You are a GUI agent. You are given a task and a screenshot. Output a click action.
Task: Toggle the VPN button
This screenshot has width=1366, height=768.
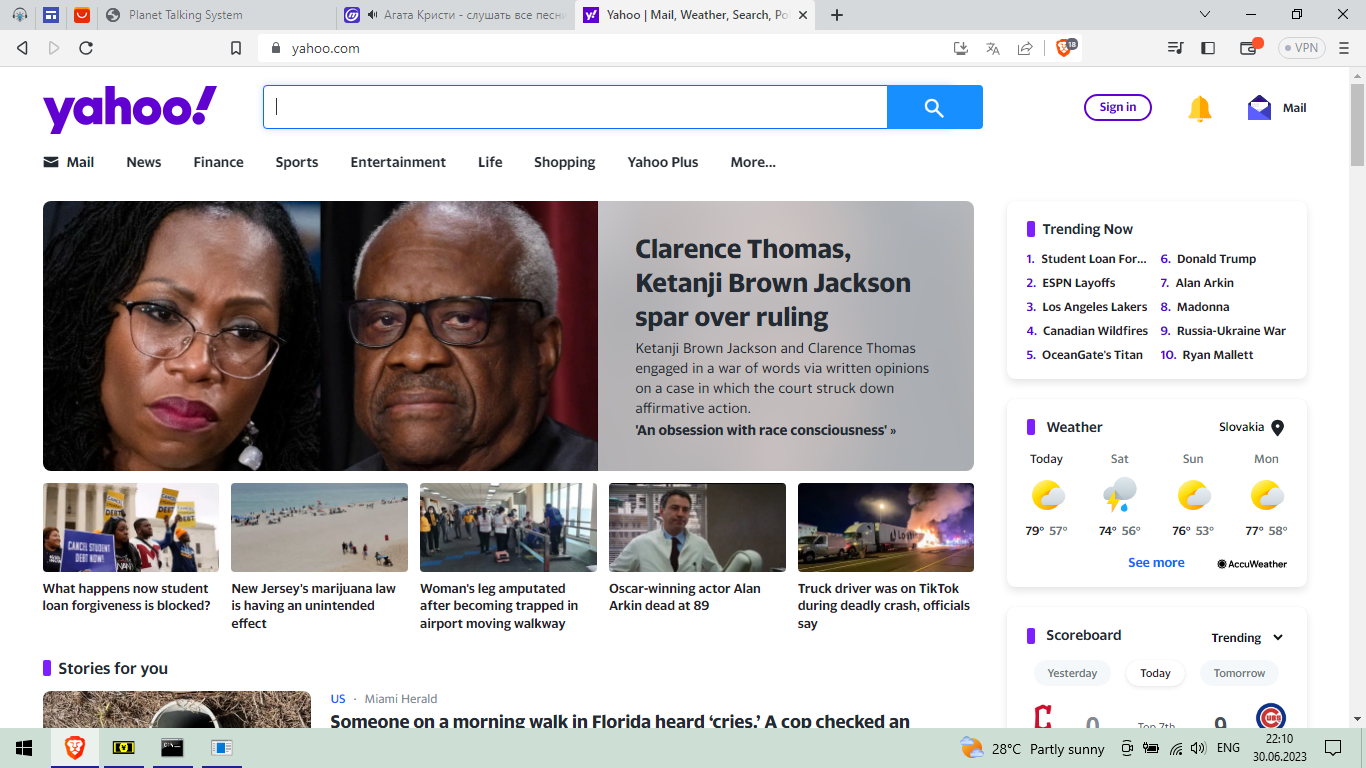pyautogui.click(x=1301, y=48)
